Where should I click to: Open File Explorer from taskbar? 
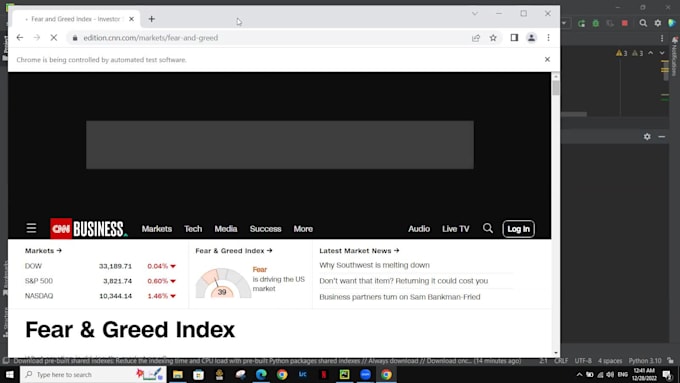(x=177, y=374)
